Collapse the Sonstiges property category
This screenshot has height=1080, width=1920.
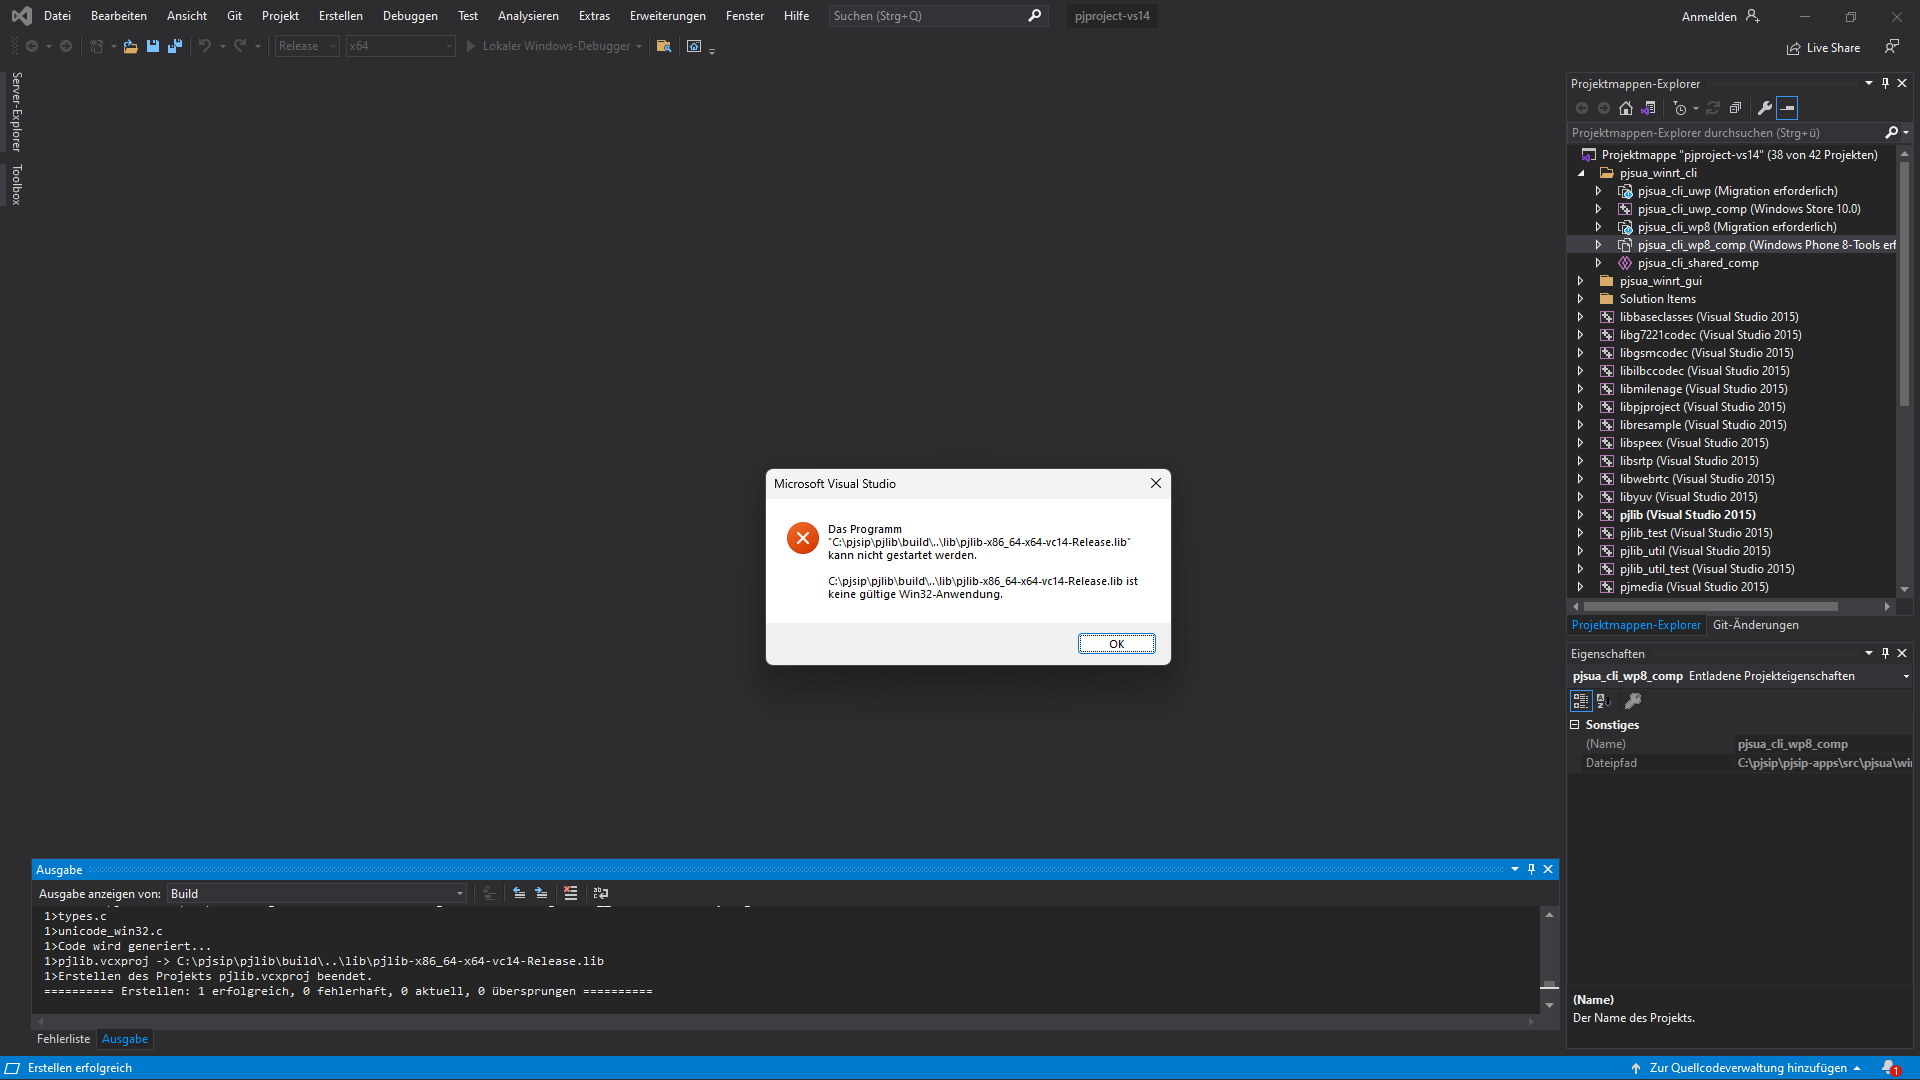click(1575, 725)
